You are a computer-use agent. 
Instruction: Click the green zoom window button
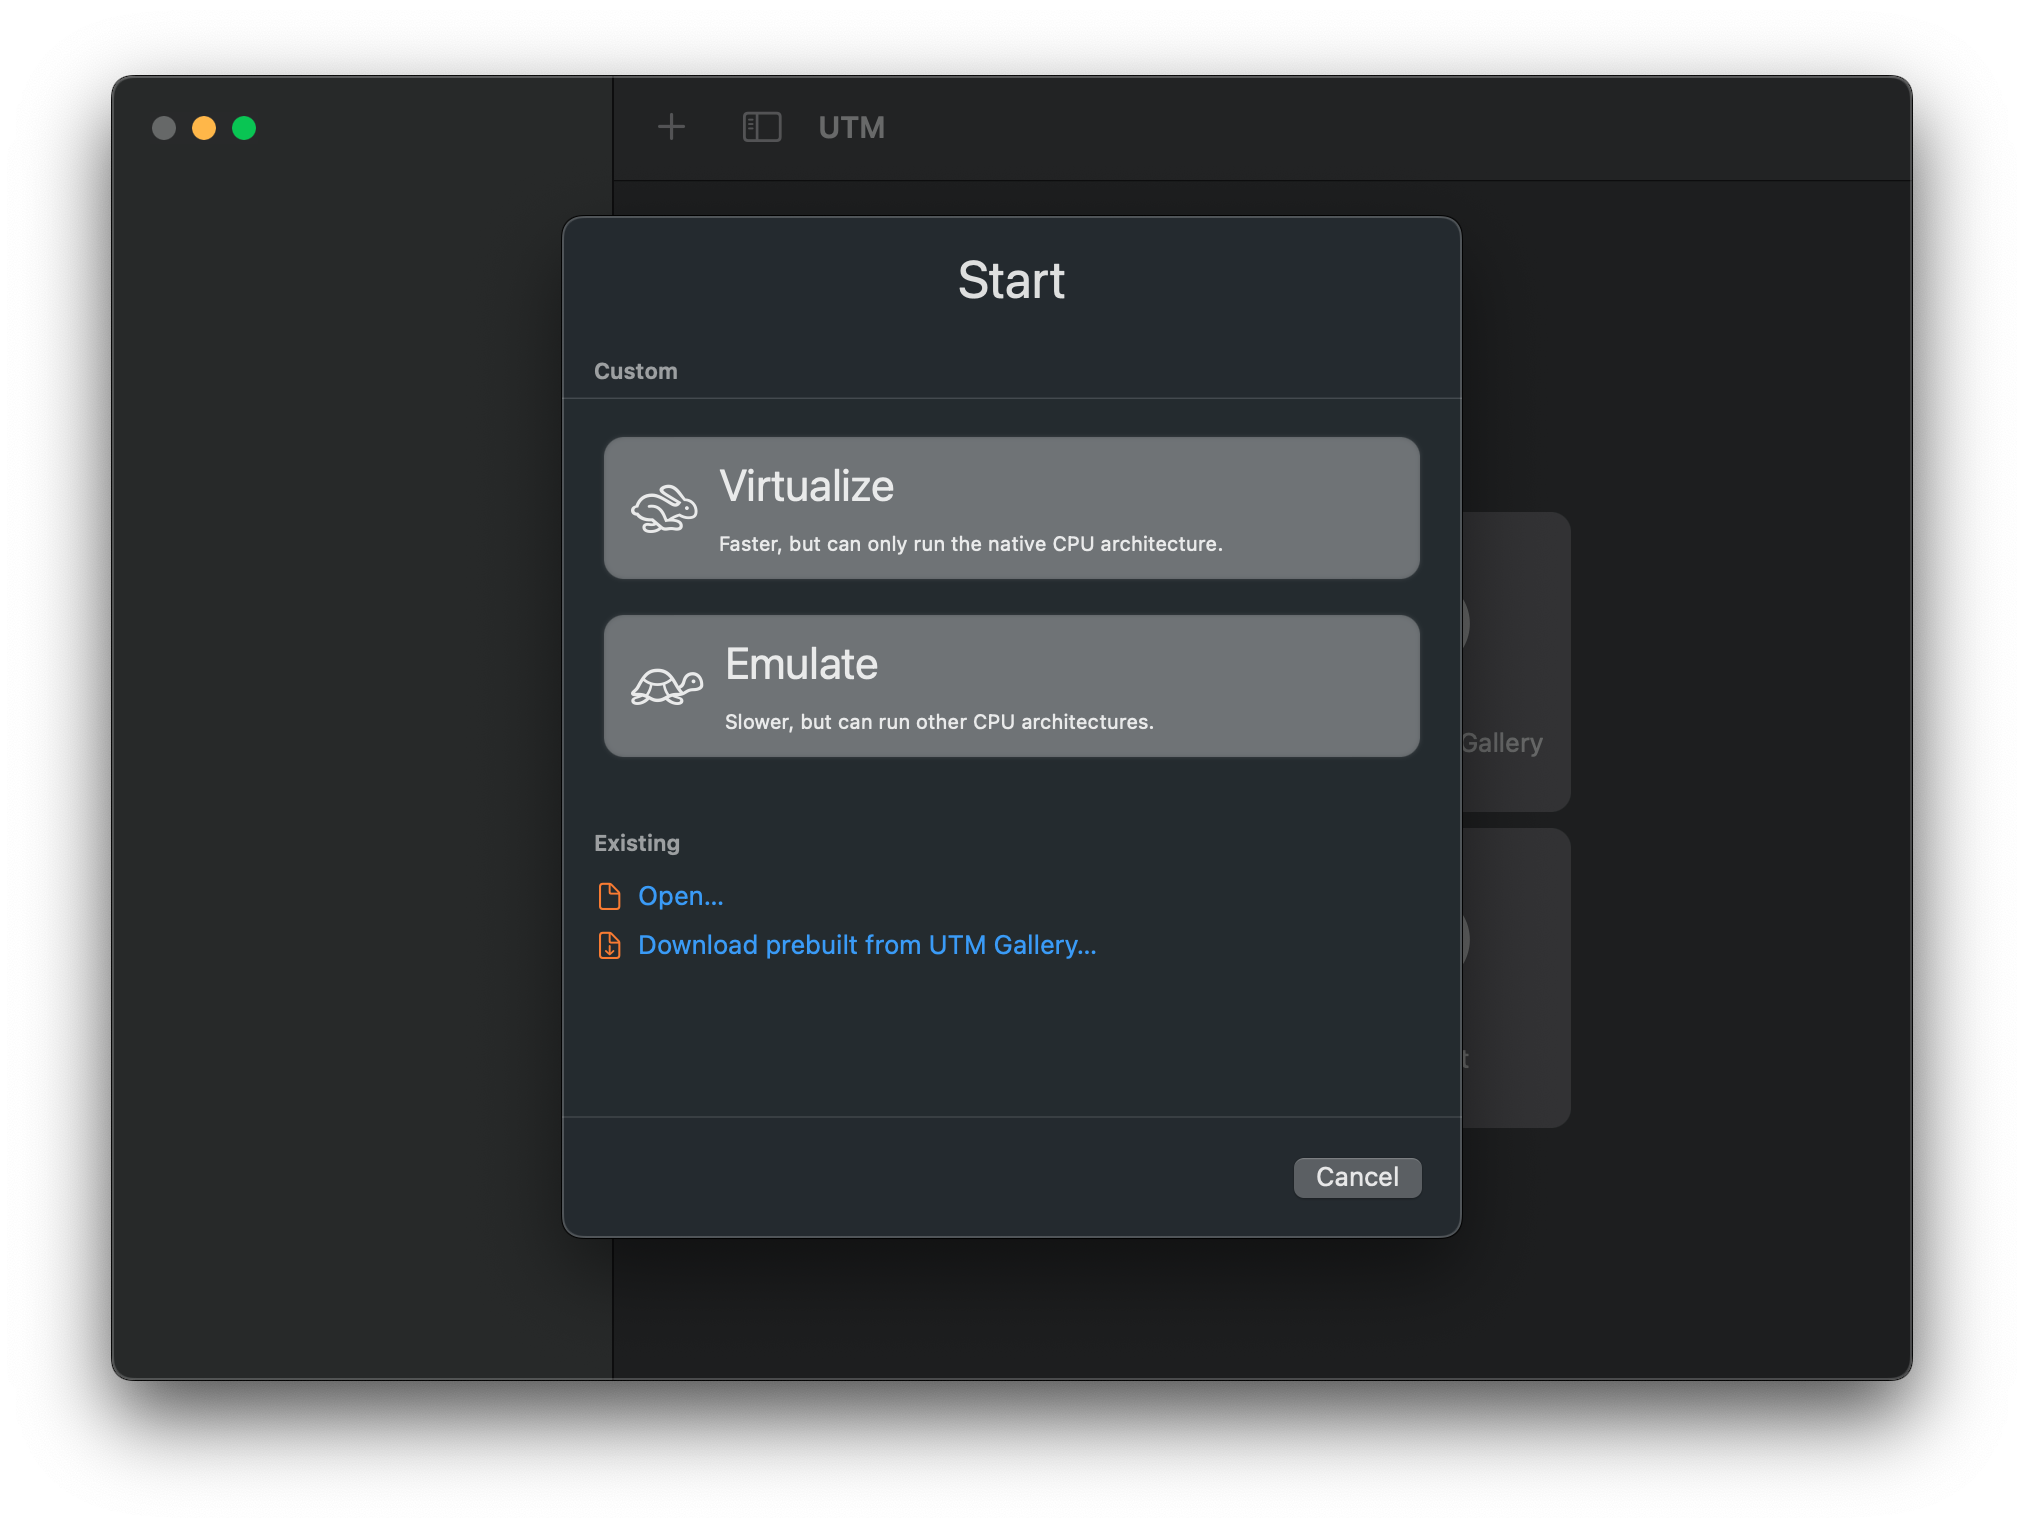coord(244,128)
